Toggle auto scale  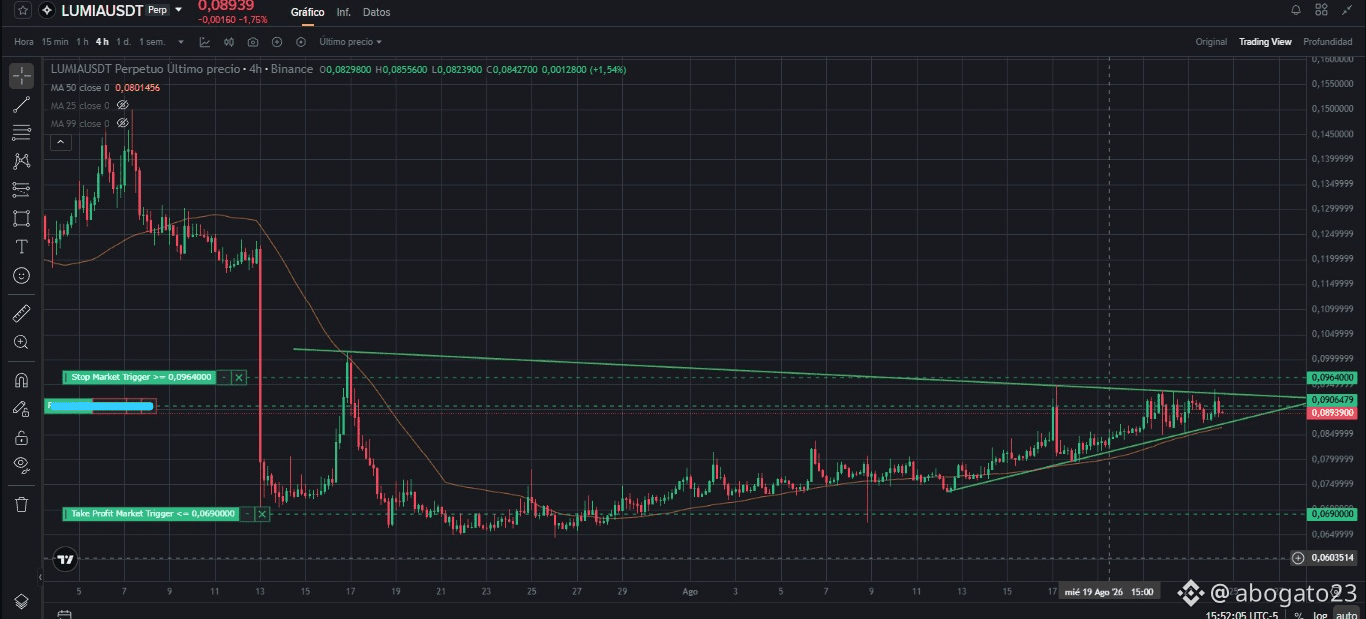pyautogui.click(x=1346, y=616)
